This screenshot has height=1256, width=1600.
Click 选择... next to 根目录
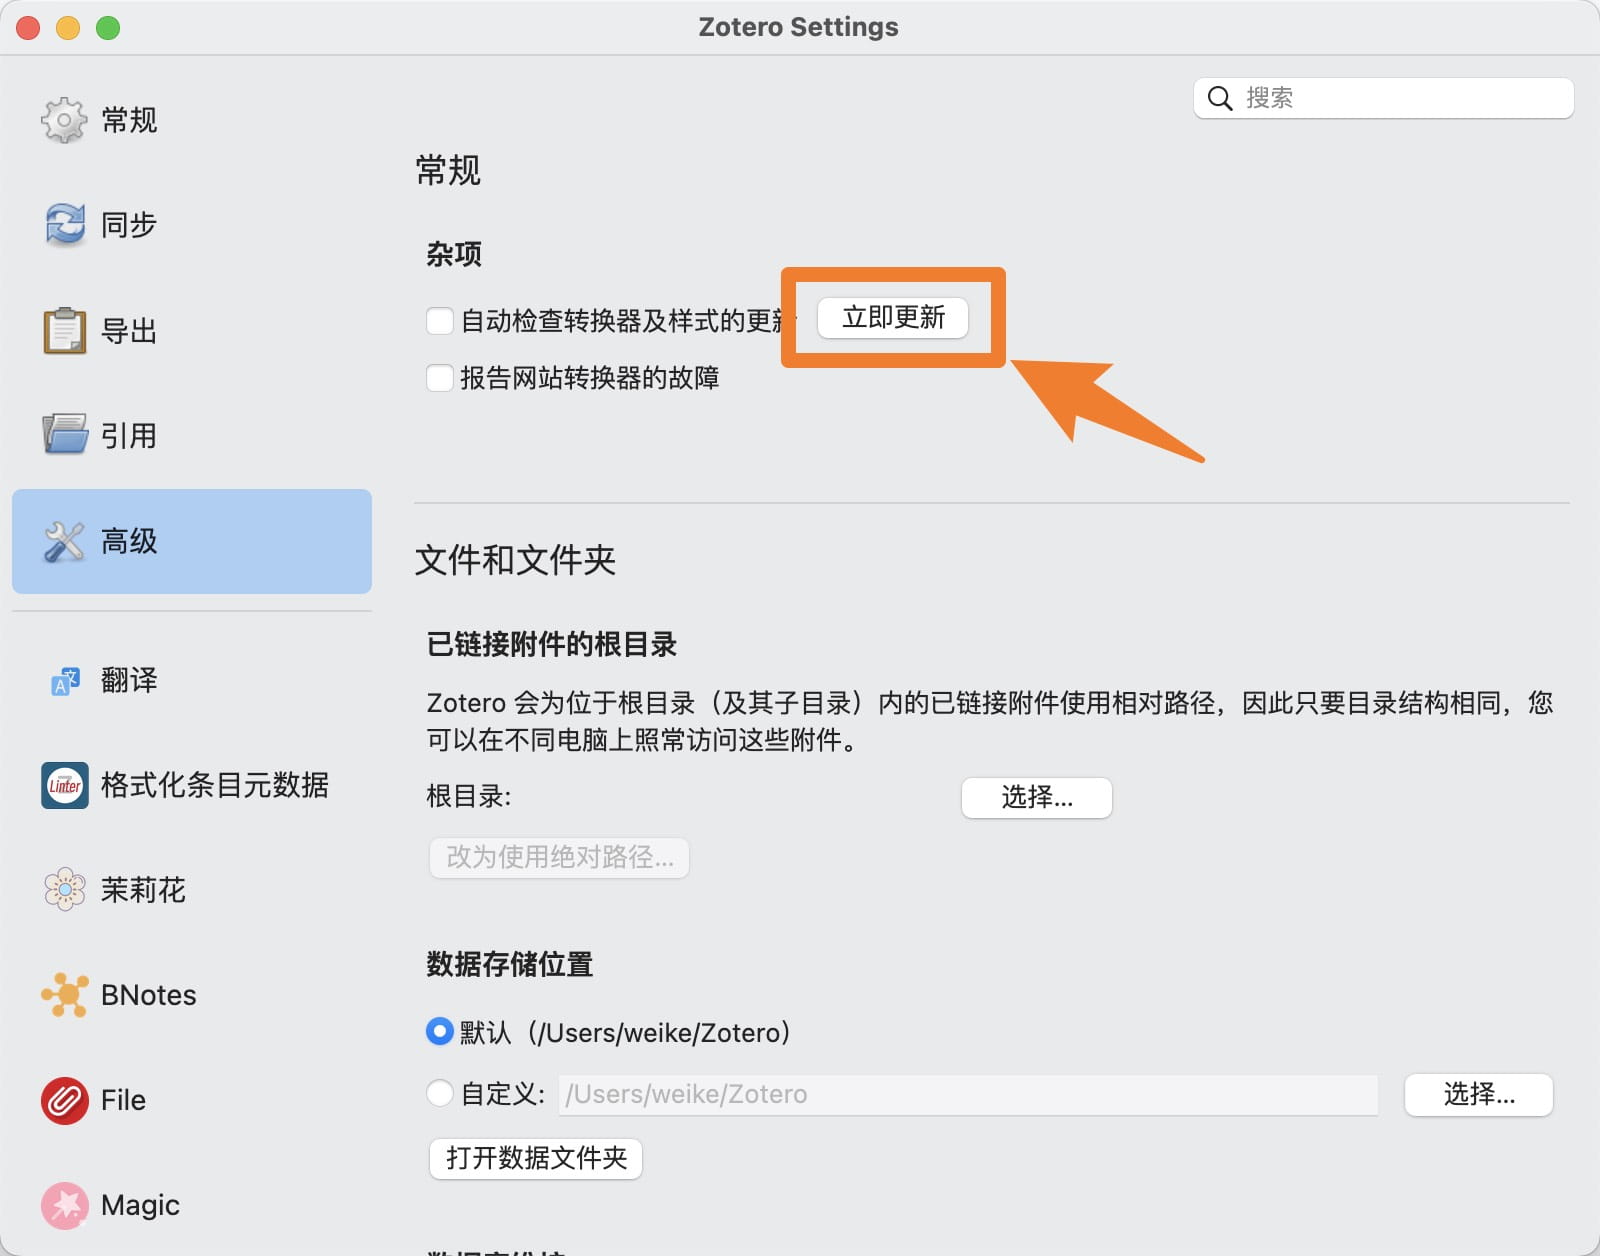point(1036,797)
